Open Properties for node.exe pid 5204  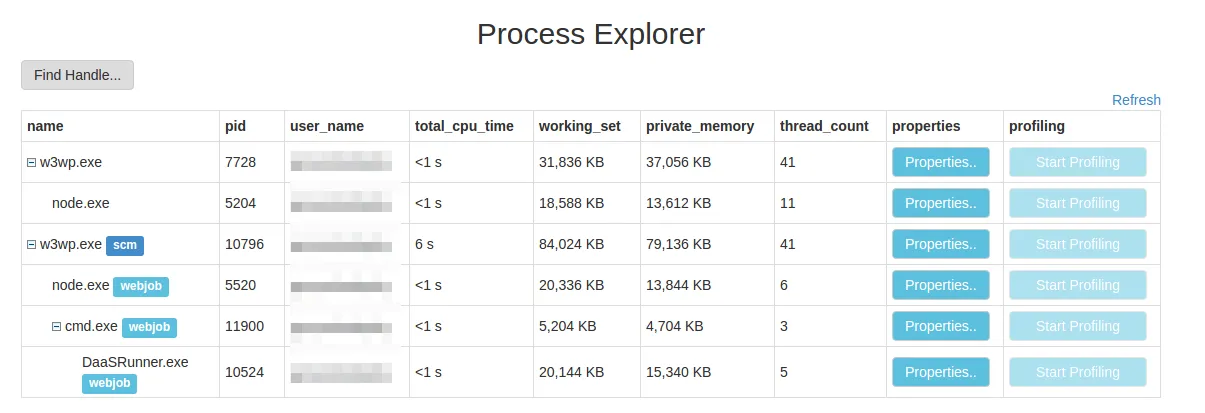click(940, 203)
